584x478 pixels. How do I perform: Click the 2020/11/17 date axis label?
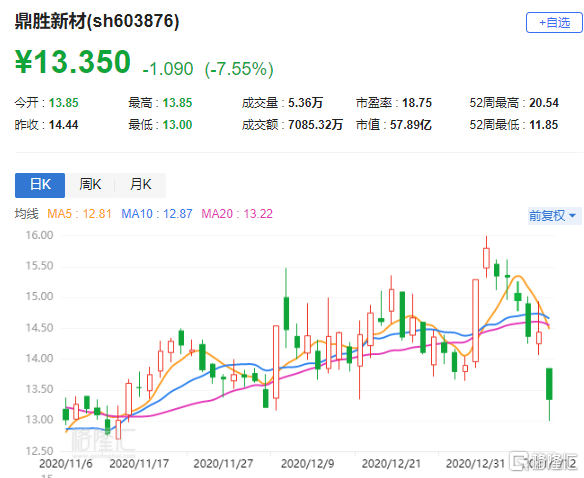139,464
